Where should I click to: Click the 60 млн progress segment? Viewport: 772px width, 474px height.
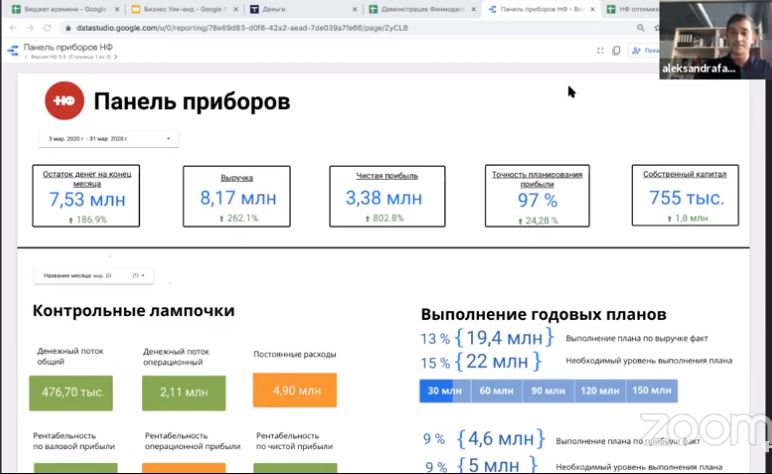point(496,391)
